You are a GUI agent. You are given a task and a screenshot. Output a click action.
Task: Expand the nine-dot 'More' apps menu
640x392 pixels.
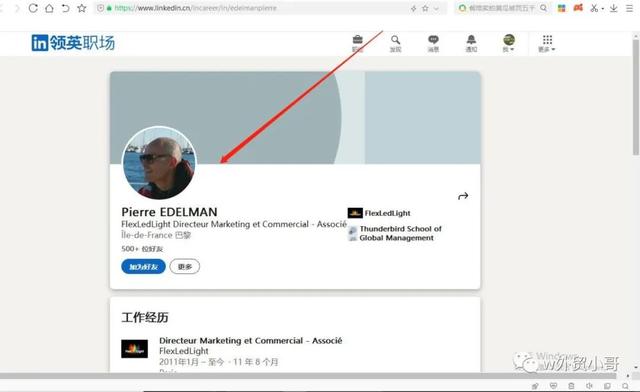547,43
